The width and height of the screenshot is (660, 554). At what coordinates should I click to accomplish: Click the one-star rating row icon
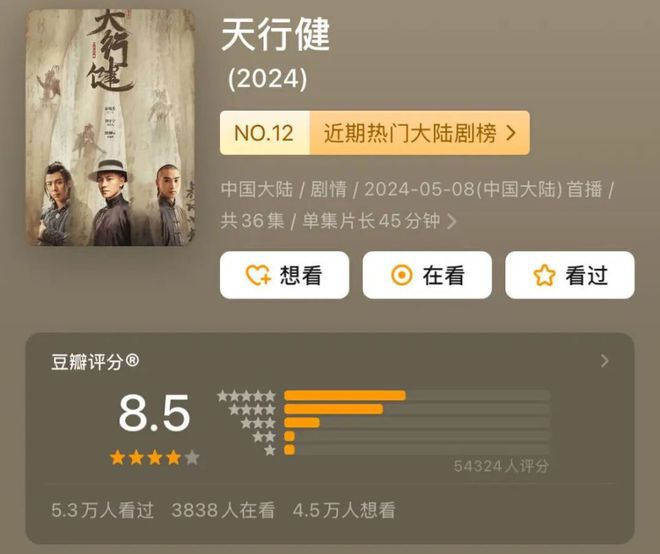pyautogui.click(x=270, y=450)
